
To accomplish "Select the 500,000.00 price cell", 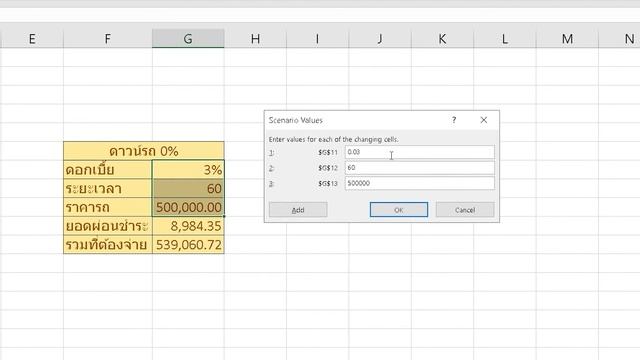I will [188, 207].
